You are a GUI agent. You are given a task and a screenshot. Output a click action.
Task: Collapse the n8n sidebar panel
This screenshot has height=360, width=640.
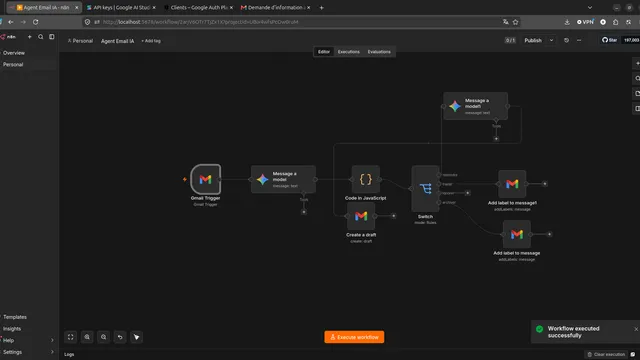coord(52,37)
